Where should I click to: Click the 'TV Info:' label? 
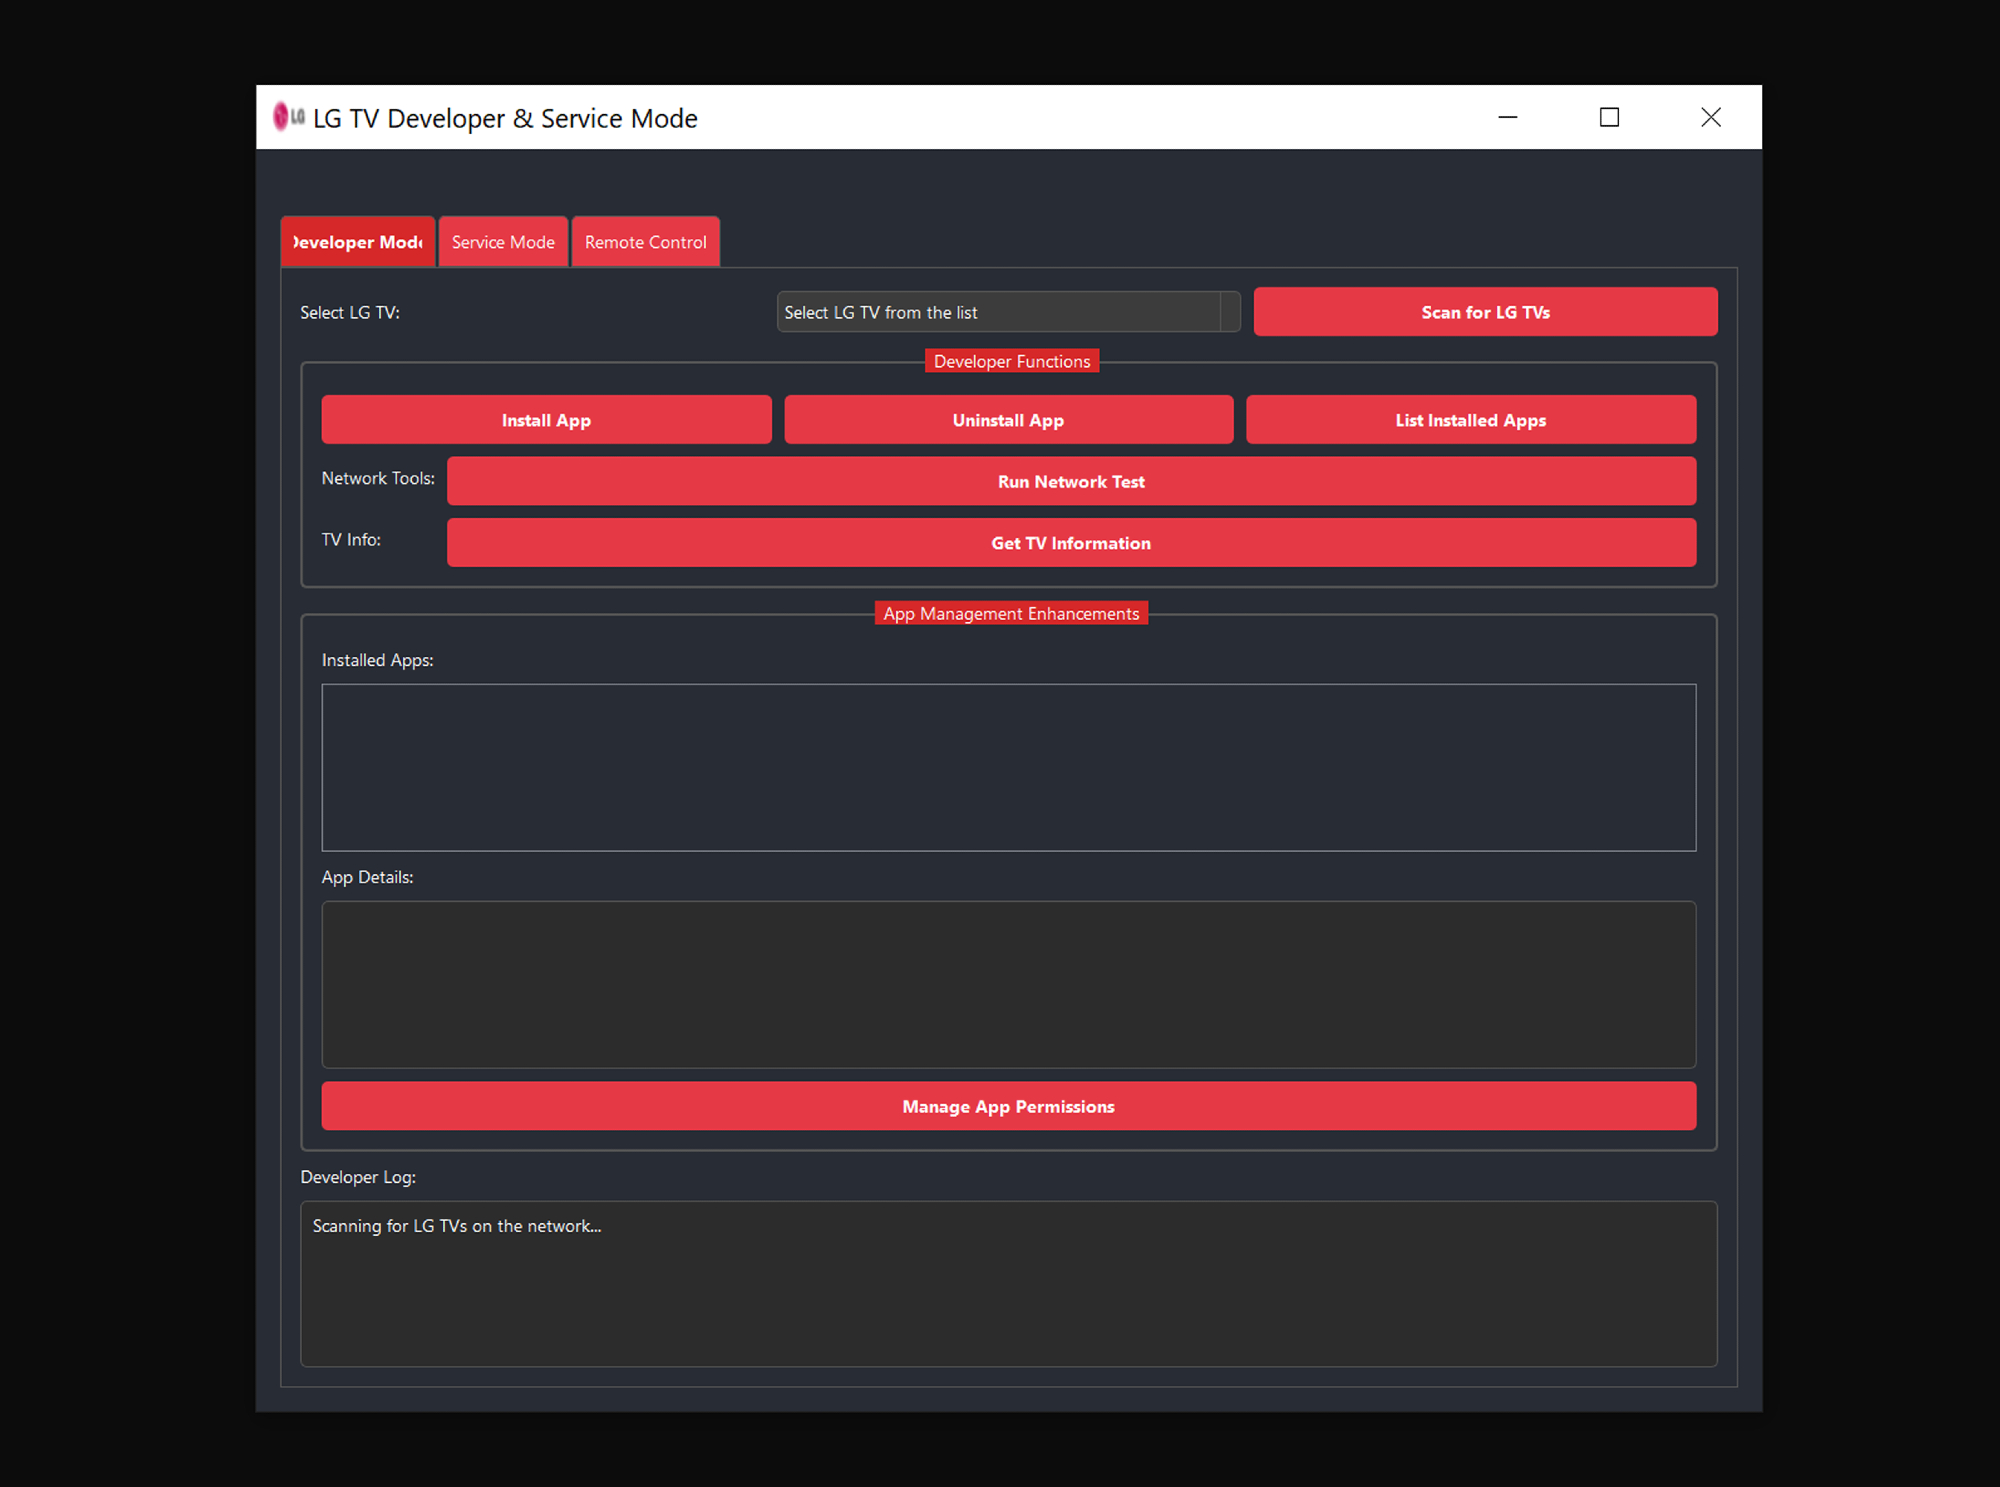(x=351, y=540)
